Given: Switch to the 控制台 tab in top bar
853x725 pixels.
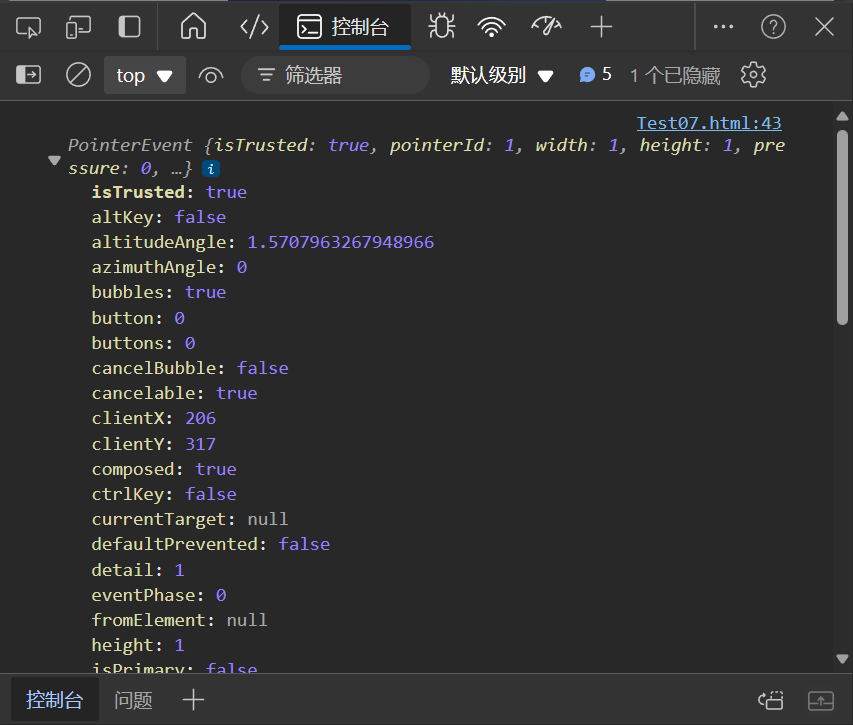Looking at the screenshot, I should click(345, 27).
